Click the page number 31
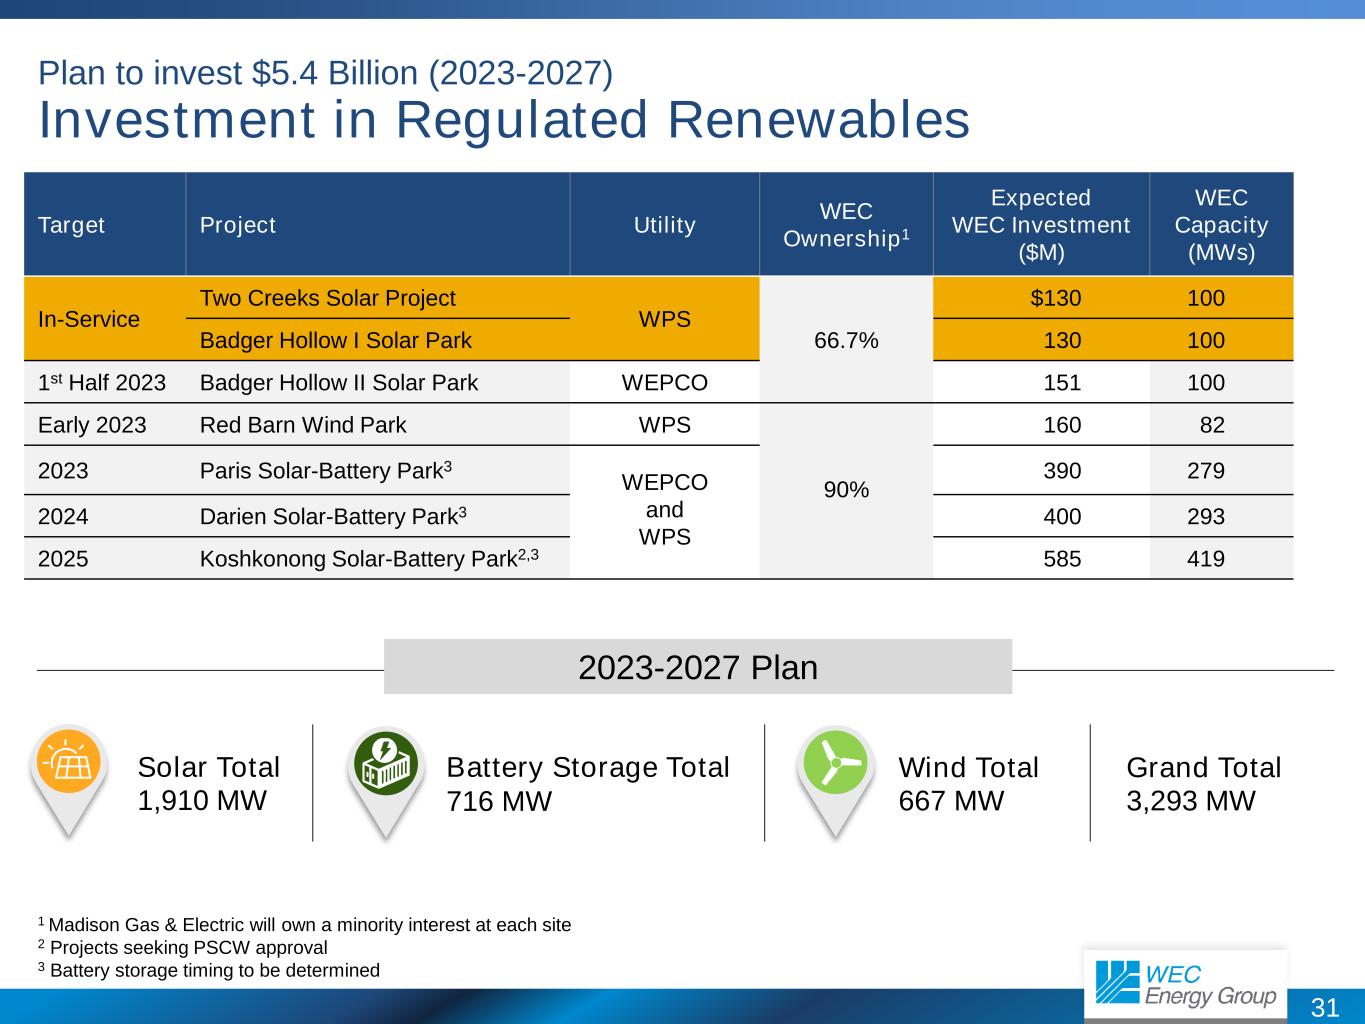The image size is (1365, 1024). 1324,1007
